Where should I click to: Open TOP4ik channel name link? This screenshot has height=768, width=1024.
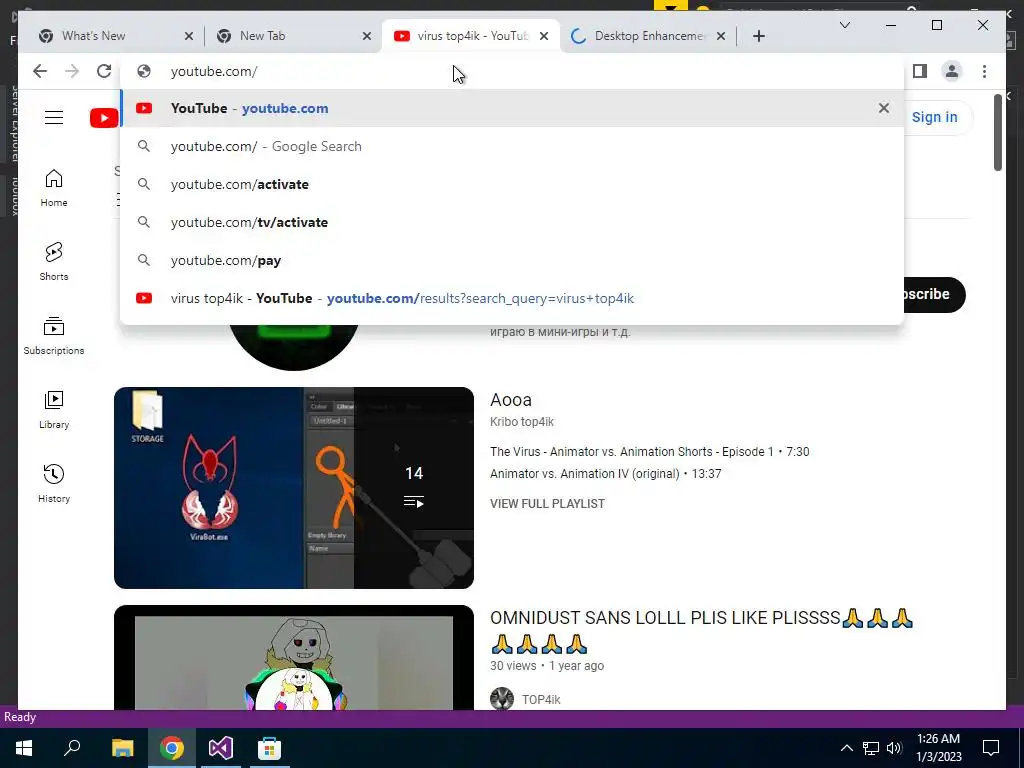tap(541, 699)
